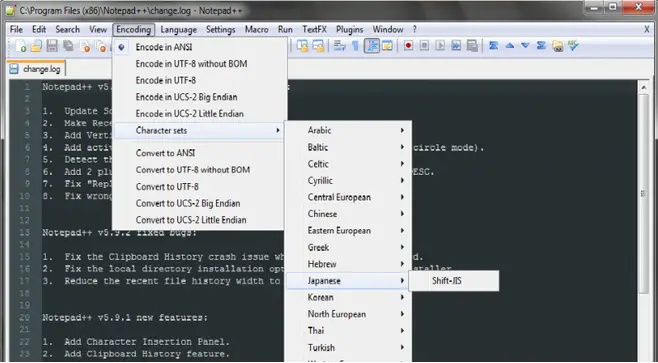
Task: Click the spell check ABC icon
Action: click(x=573, y=46)
